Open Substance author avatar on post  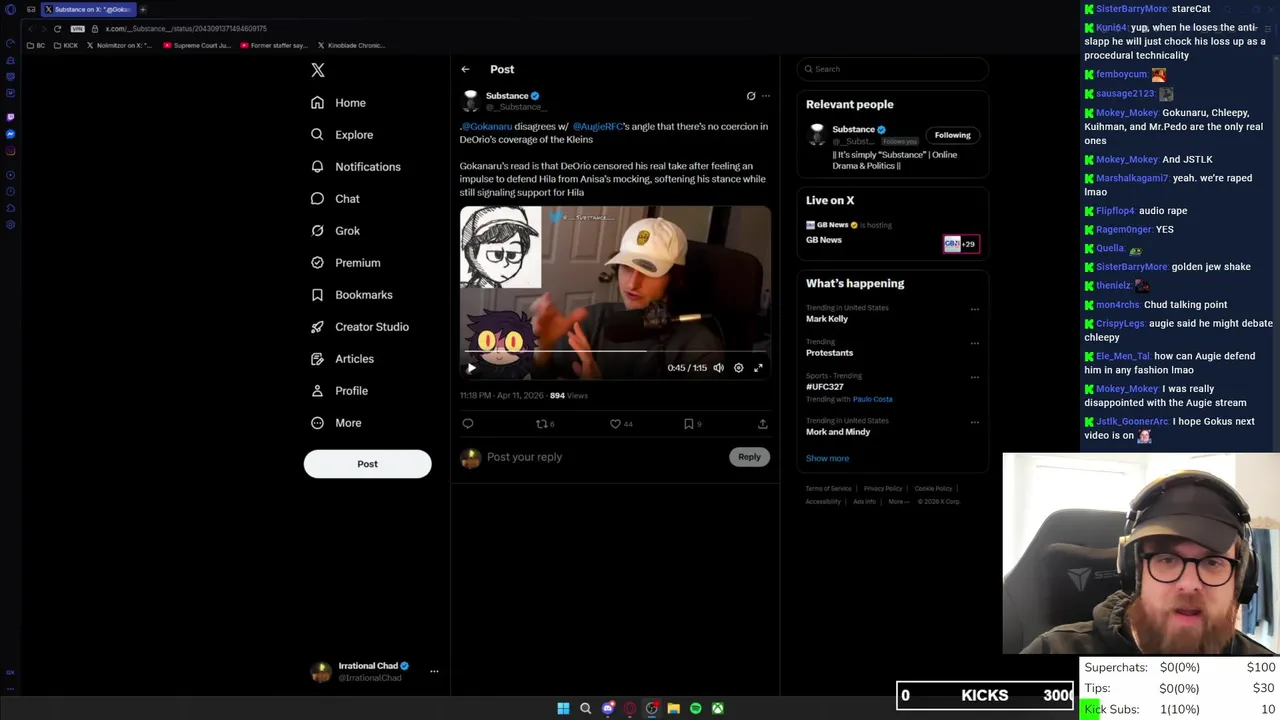(470, 100)
